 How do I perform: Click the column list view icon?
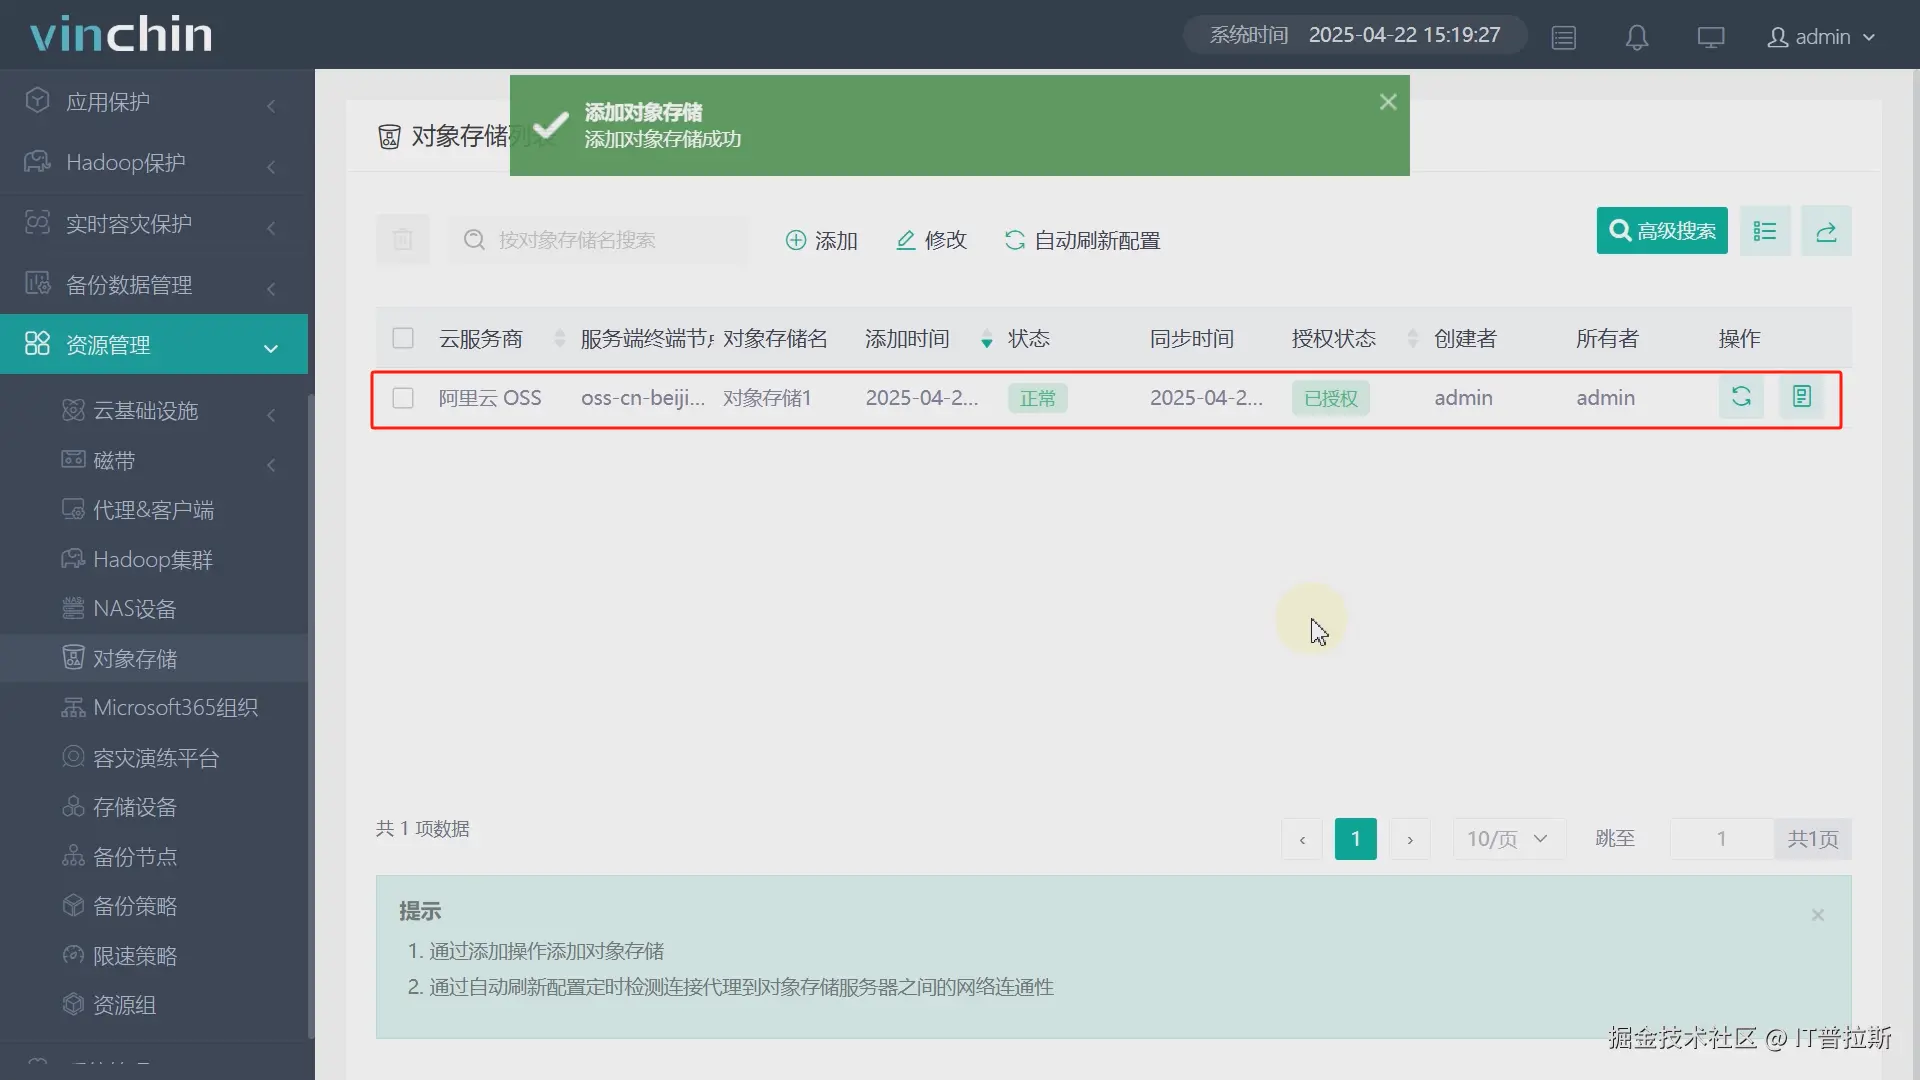(x=1765, y=231)
